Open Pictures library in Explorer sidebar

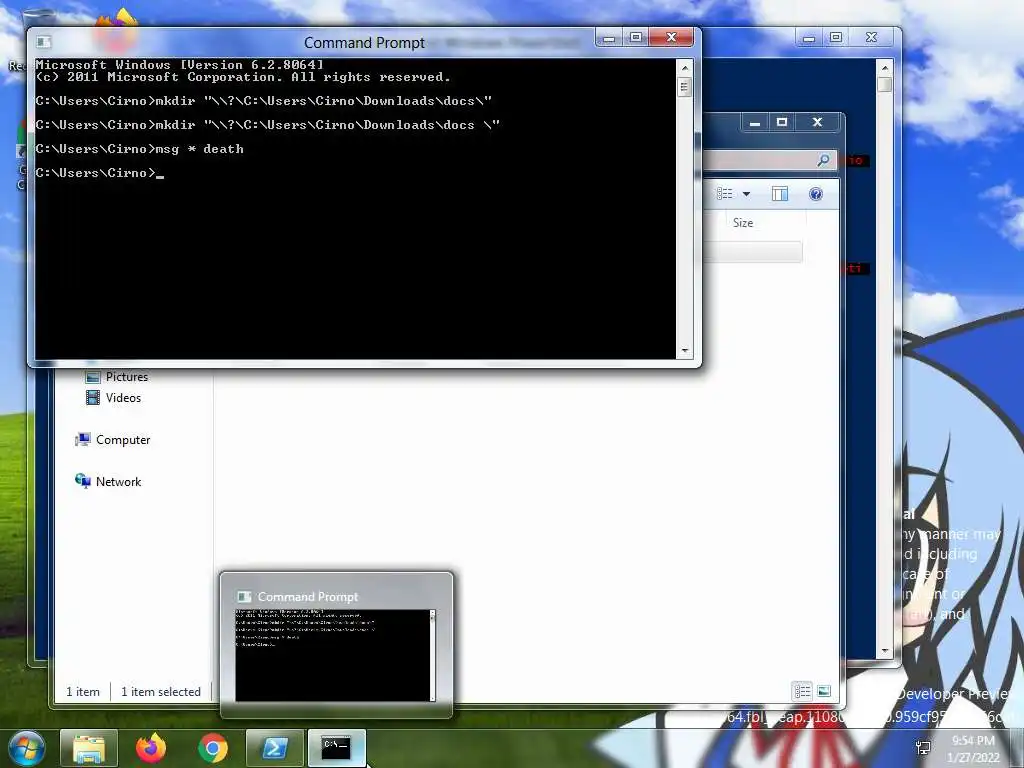[118, 377]
